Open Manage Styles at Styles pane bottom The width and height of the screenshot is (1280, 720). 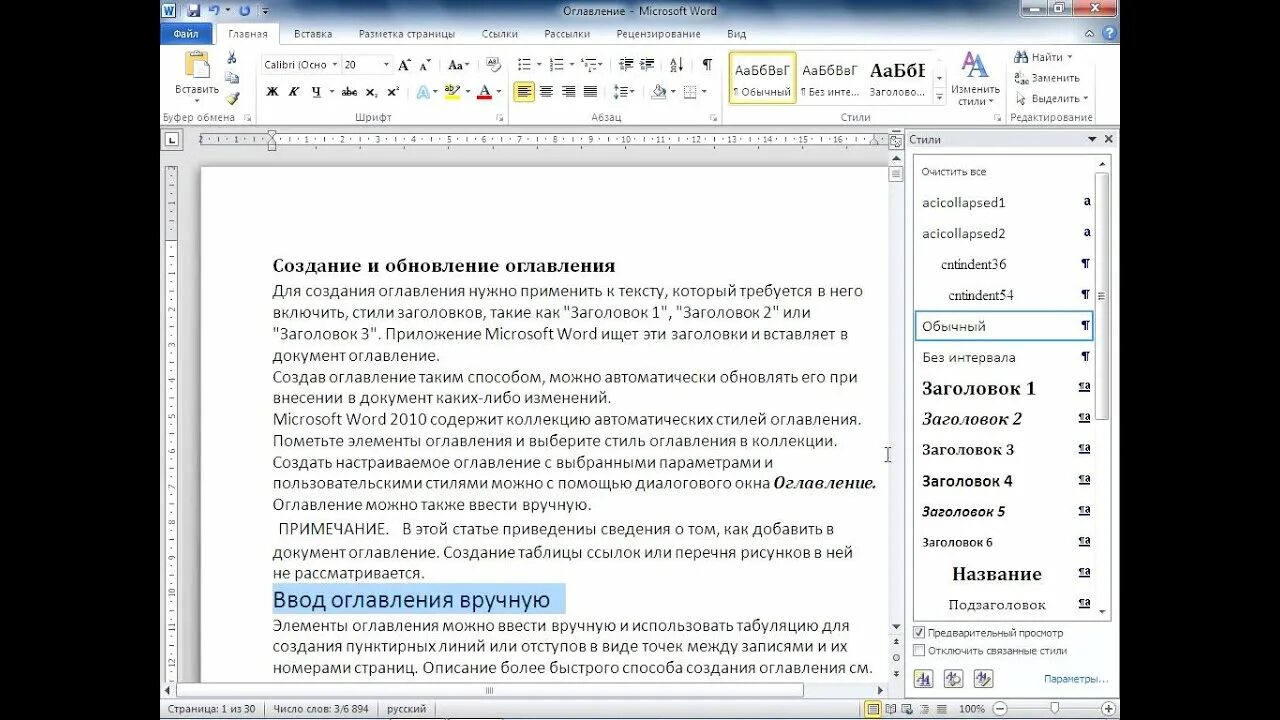(x=983, y=679)
